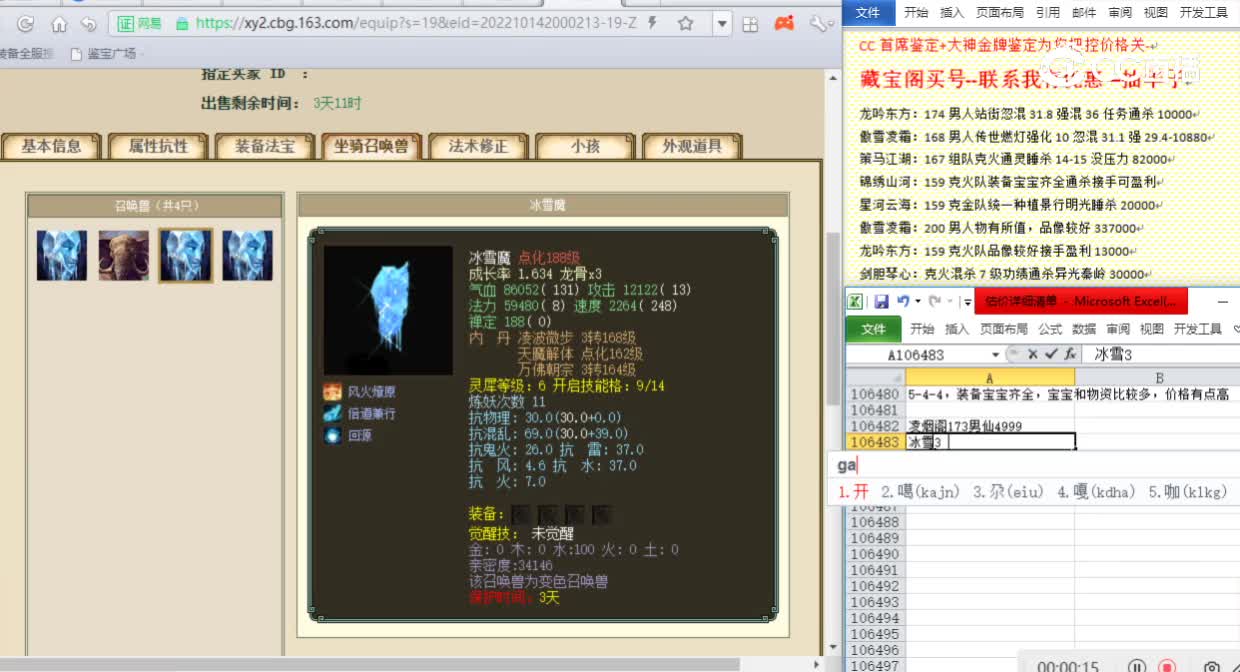Open the Excel 公式 ribbon tab

click(x=1050, y=329)
